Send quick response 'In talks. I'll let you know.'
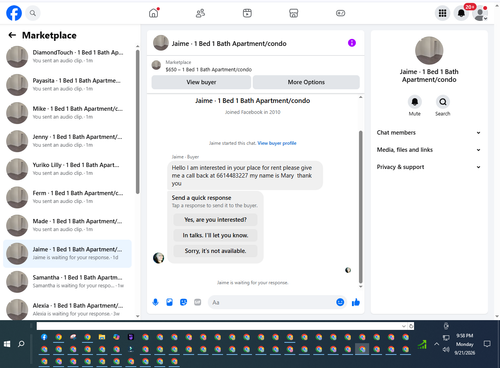 point(215,235)
